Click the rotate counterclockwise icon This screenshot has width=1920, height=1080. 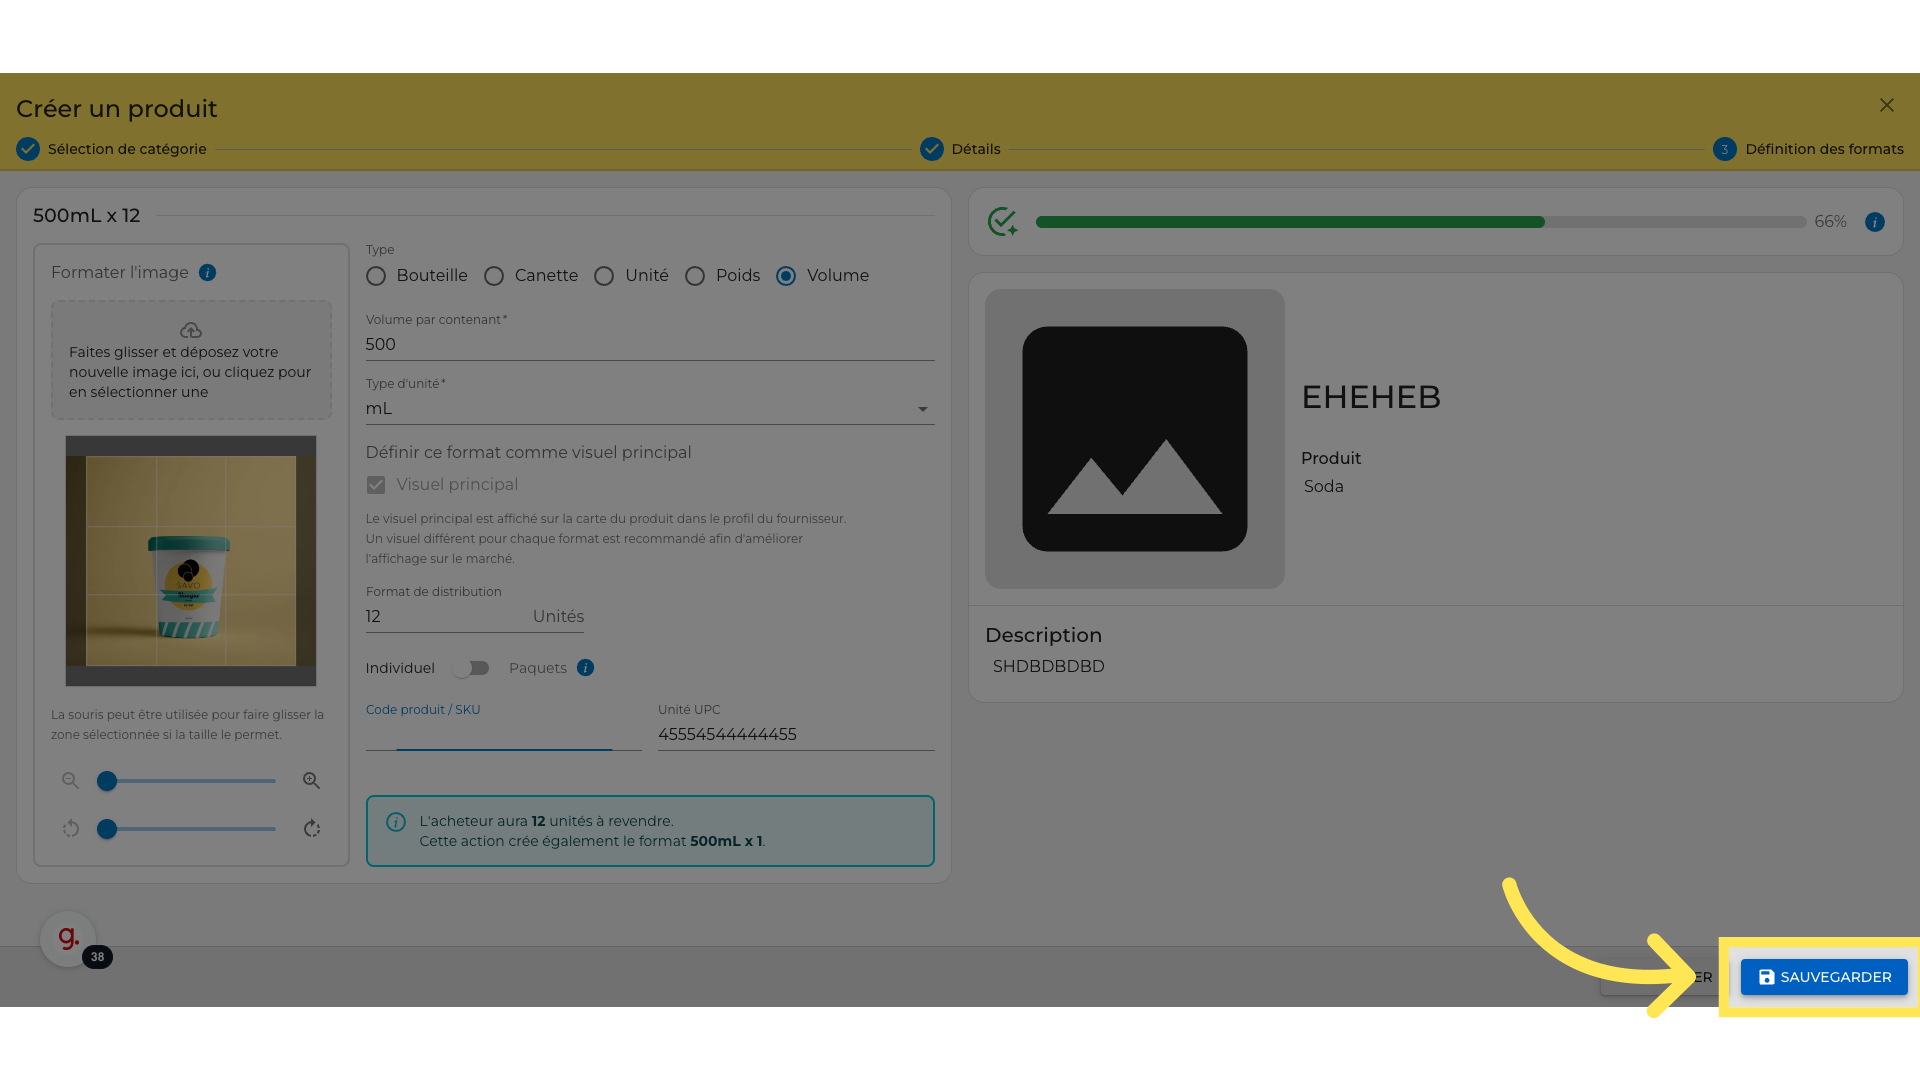70,828
